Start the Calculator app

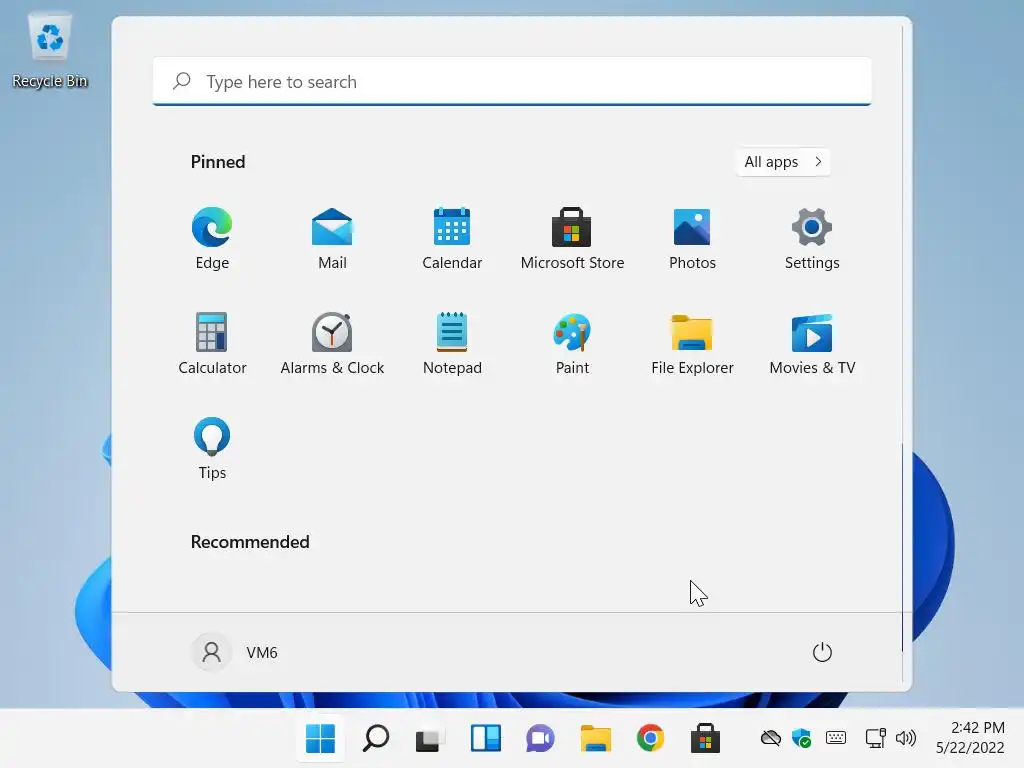click(212, 343)
